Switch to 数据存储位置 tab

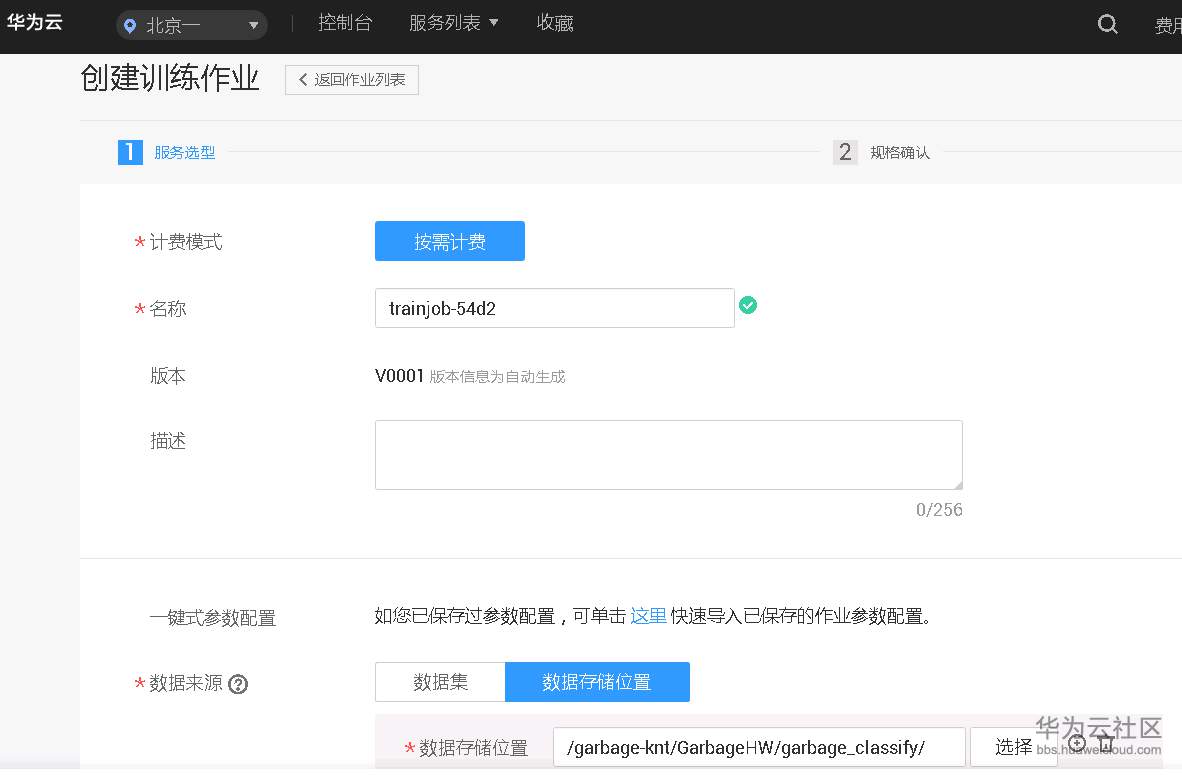pyautogui.click(x=597, y=682)
